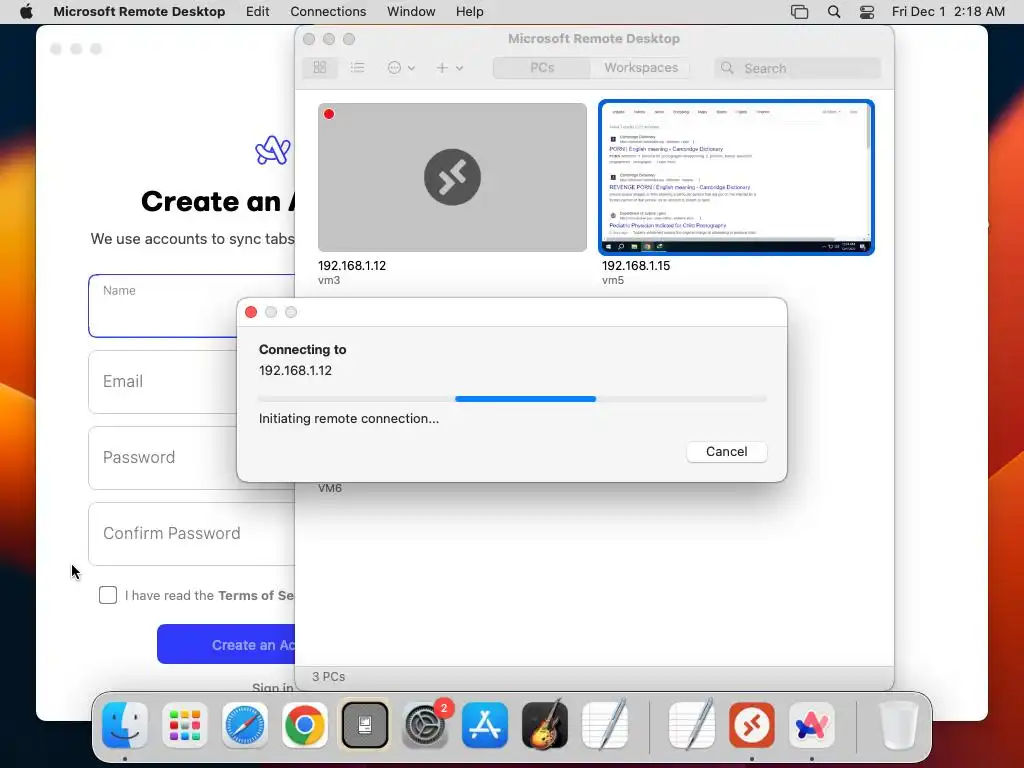Open Google Chrome from the Dock
Image resolution: width=1024 pixels, height=768 pixels.
304,725
